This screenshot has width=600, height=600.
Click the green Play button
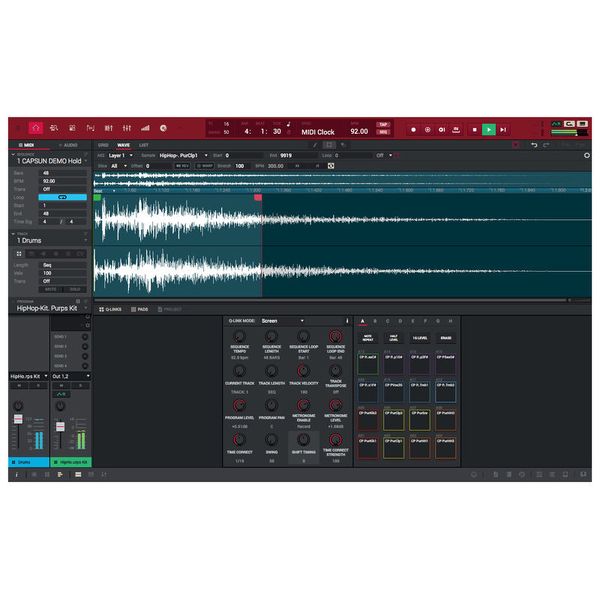[x=489, y=130]
